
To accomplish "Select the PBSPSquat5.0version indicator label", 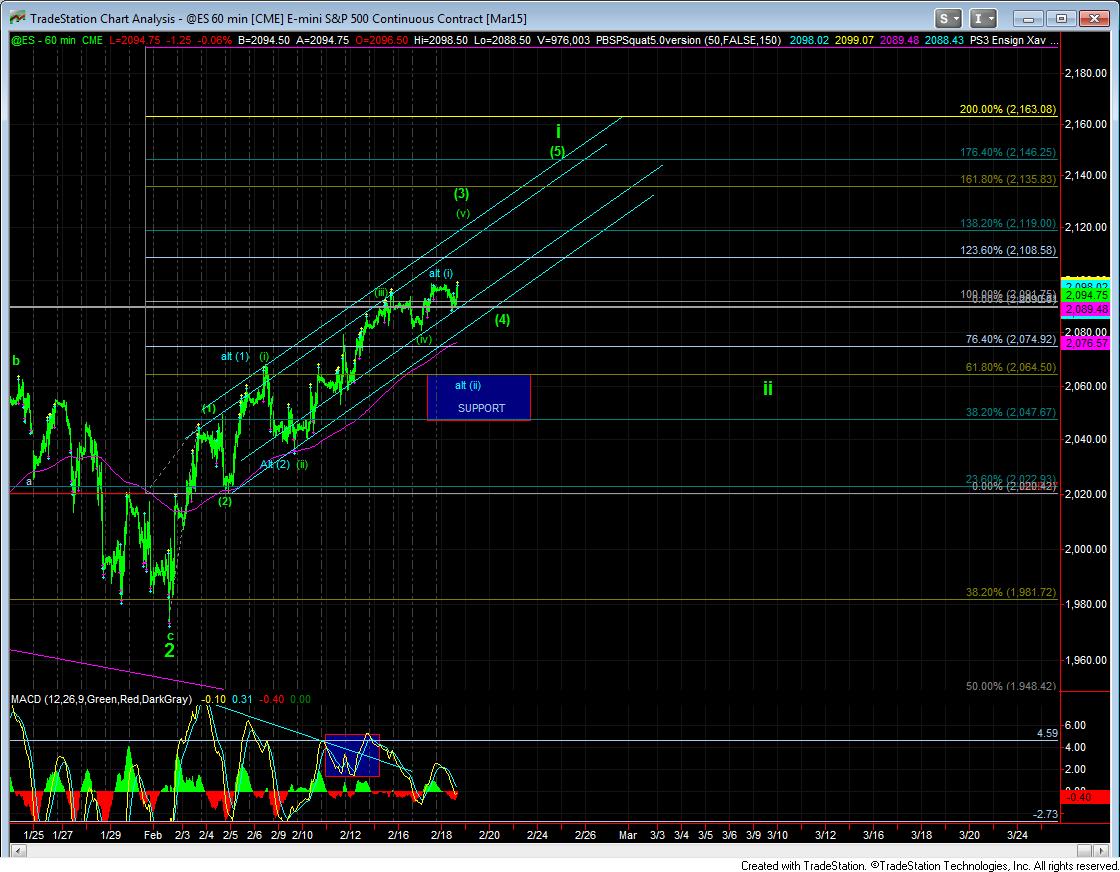I will 689,41.
